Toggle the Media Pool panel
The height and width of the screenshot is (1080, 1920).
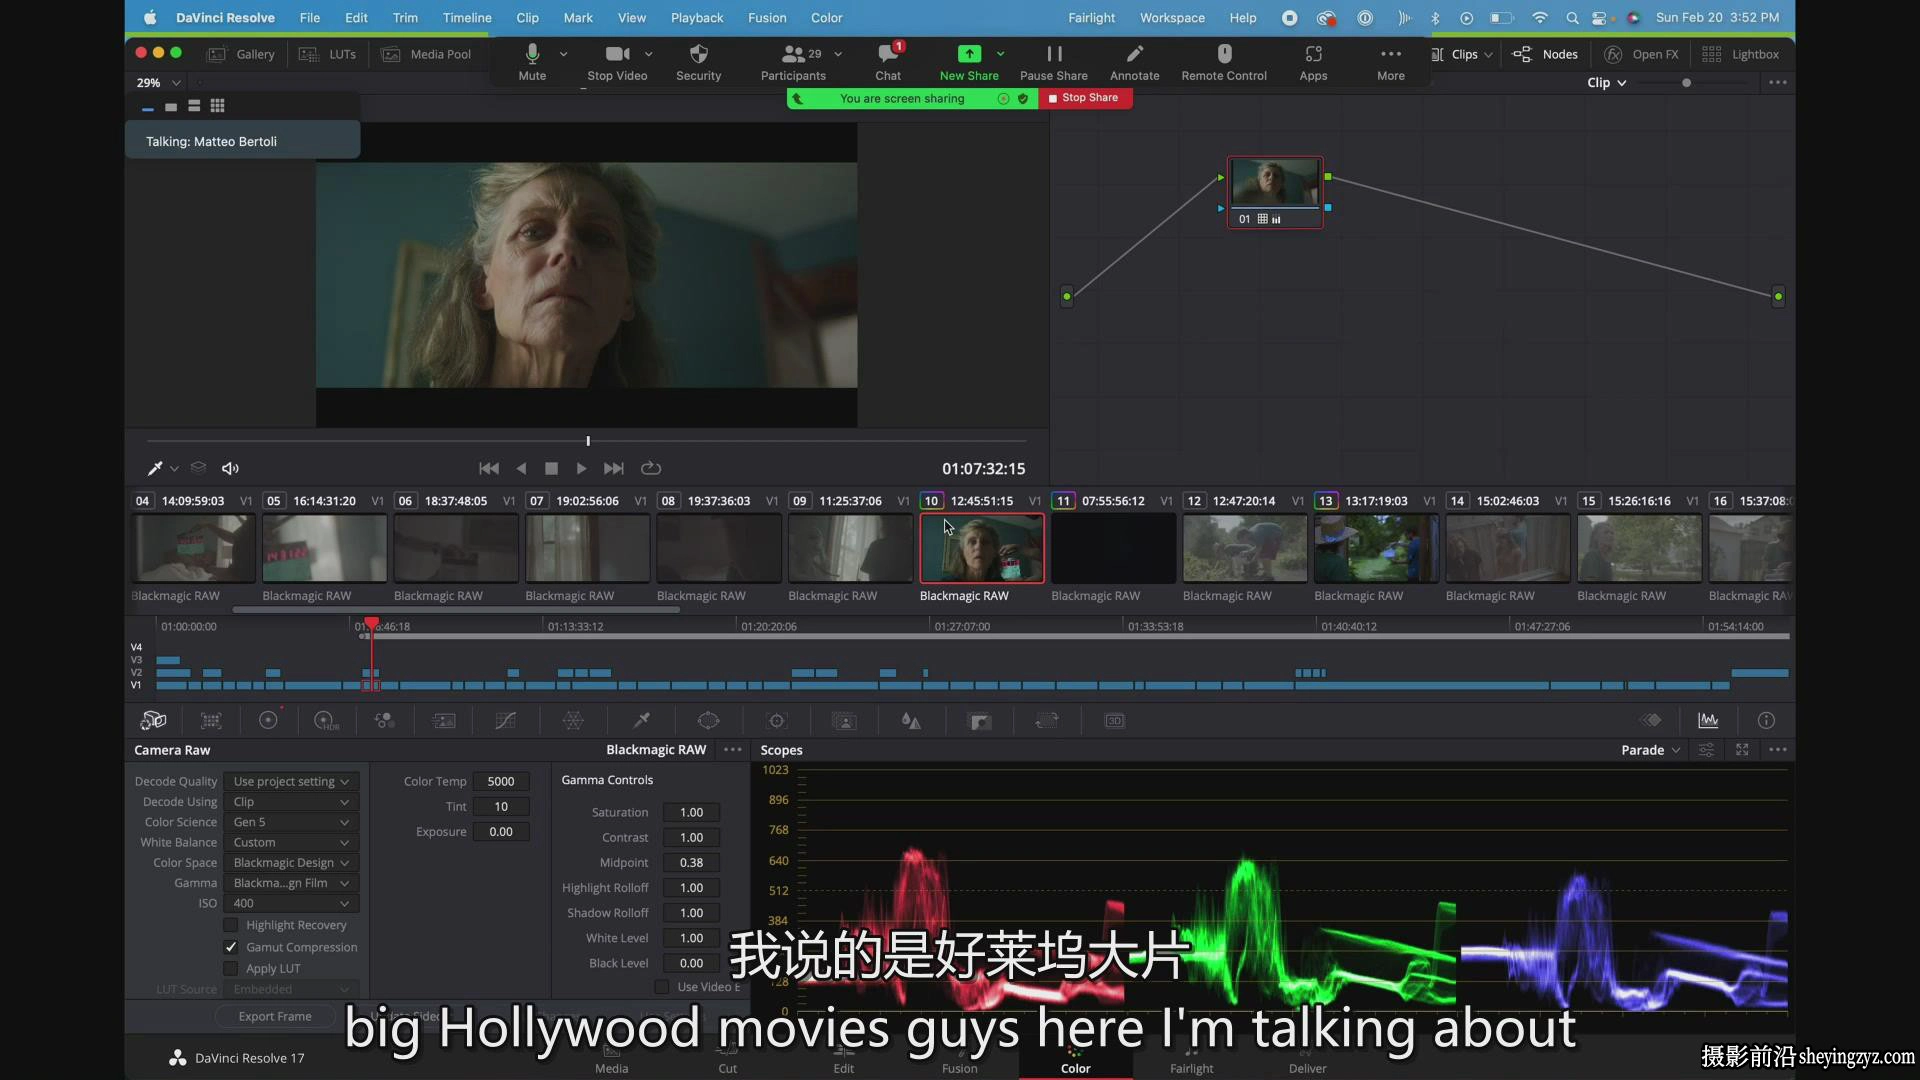[x=426, y=54]
